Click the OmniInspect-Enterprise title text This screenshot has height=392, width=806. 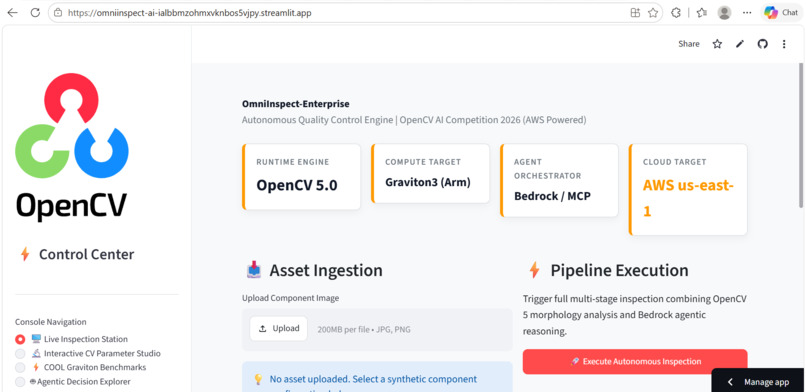pyautogui.click(x=296, y=104)
